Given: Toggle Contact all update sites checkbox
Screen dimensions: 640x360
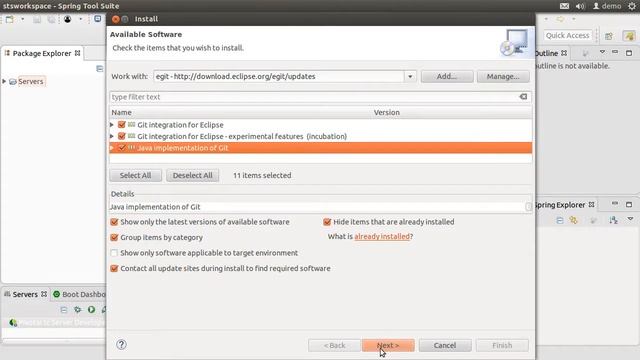Looking at the screenshot, I should point(114,269).
